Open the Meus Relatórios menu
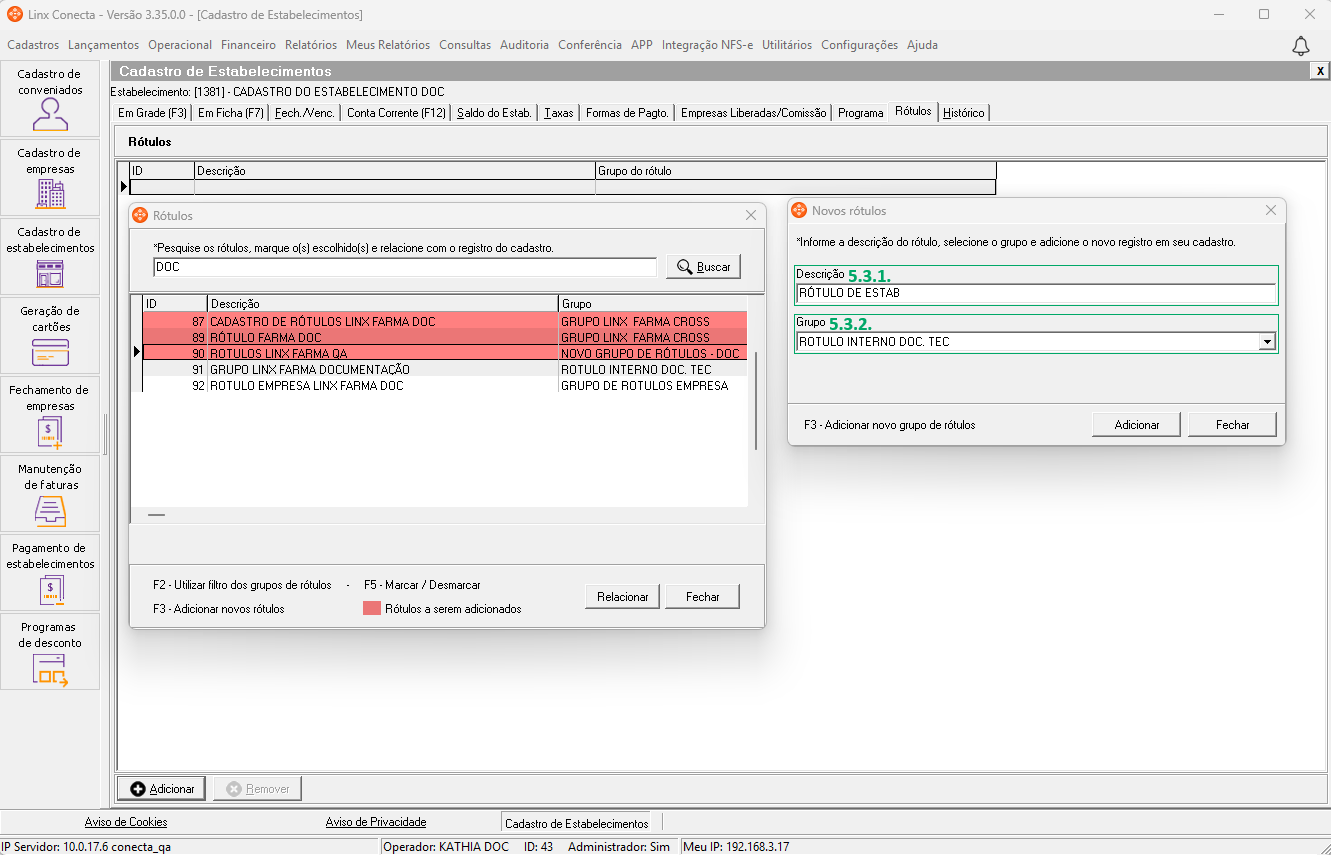The image size is (1331, 855). [388, 45]
